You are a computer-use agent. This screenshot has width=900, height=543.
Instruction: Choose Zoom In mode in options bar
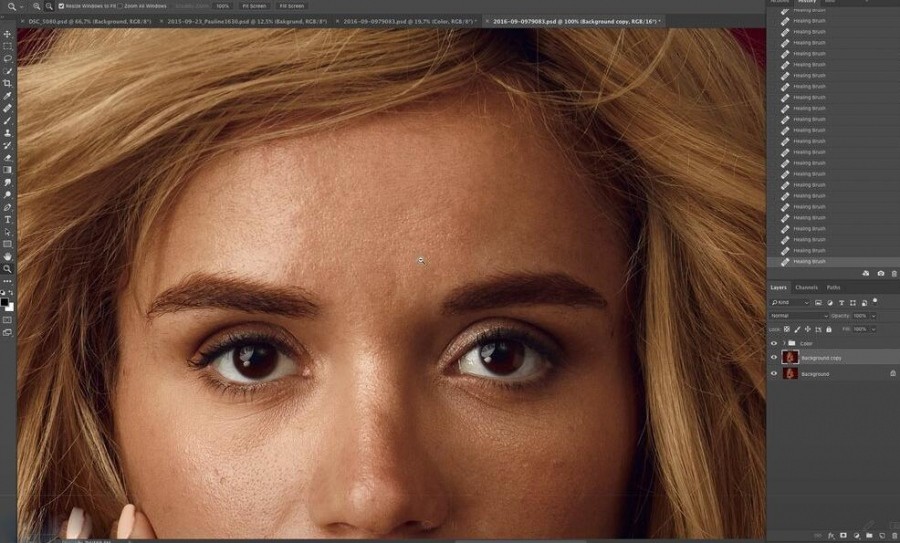(x=37, y=6)
